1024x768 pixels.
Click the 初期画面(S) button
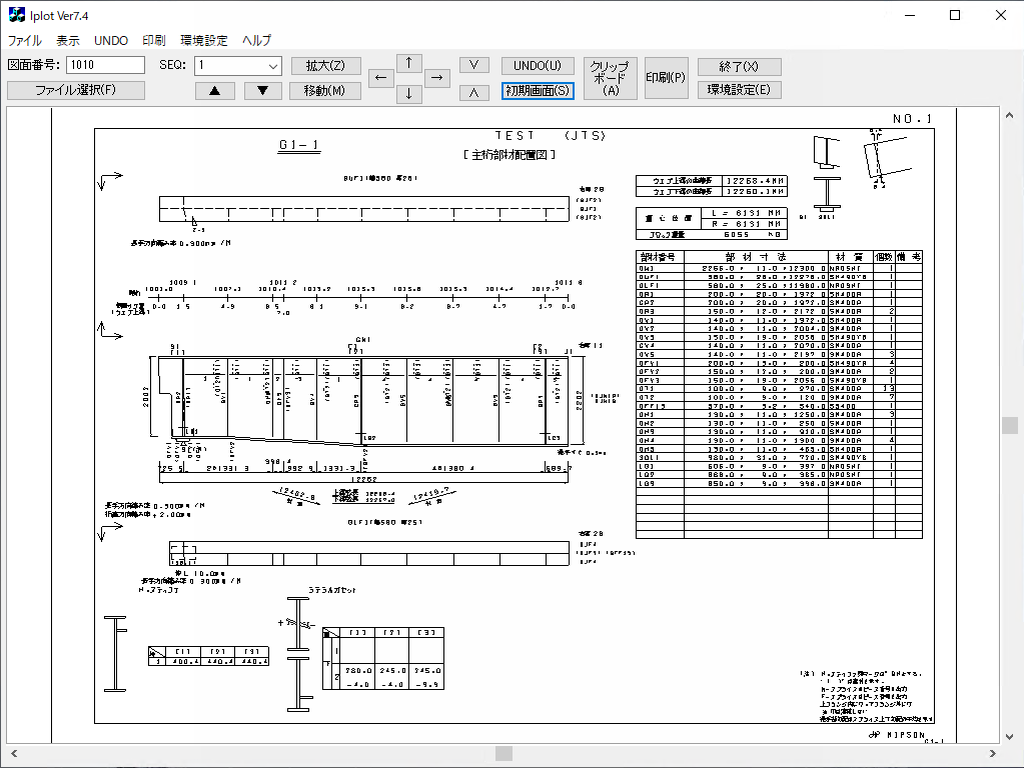click(x=538, y=91)
